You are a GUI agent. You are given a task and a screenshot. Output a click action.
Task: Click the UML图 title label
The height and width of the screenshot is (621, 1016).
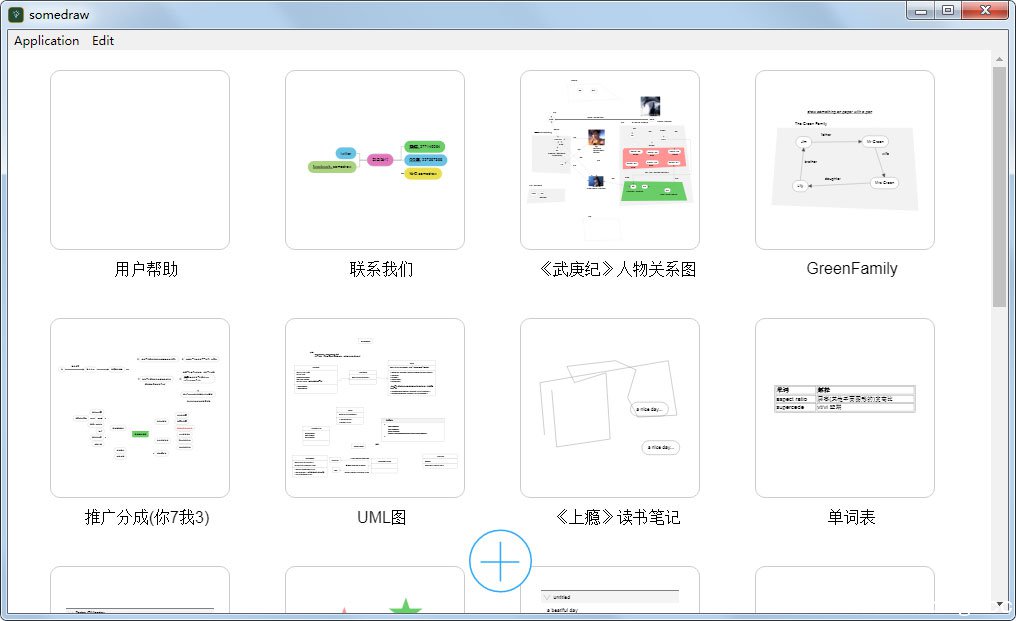[382, 518]
